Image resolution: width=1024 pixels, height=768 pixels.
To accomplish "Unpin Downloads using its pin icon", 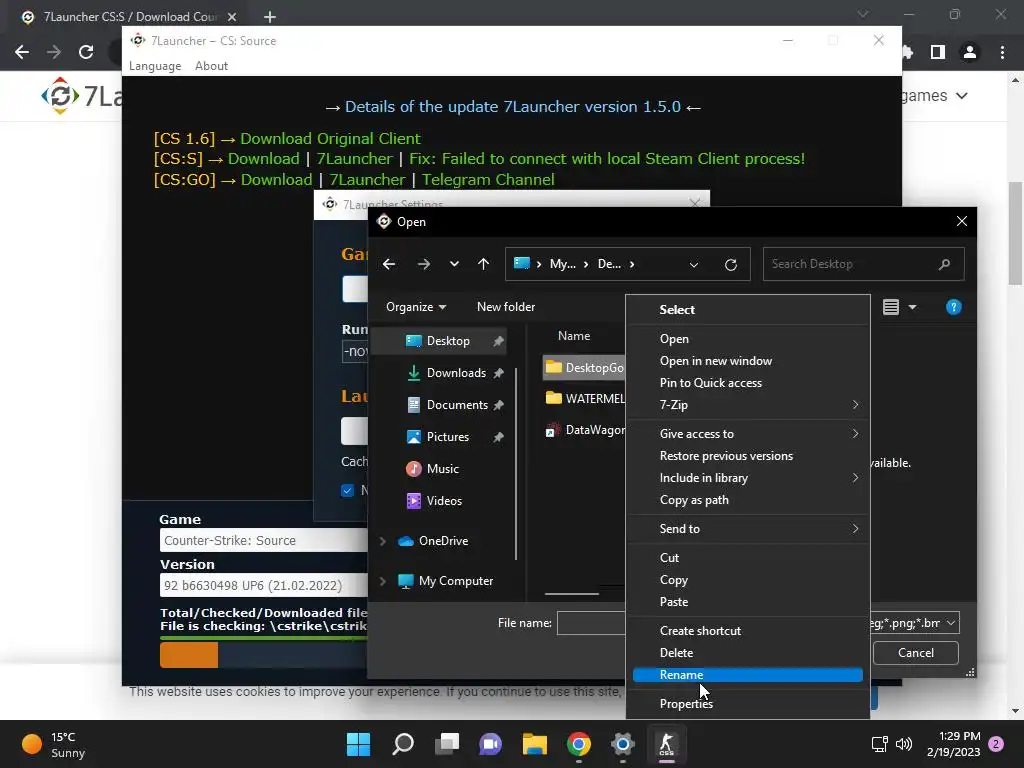I will click(x=498, y=373).
